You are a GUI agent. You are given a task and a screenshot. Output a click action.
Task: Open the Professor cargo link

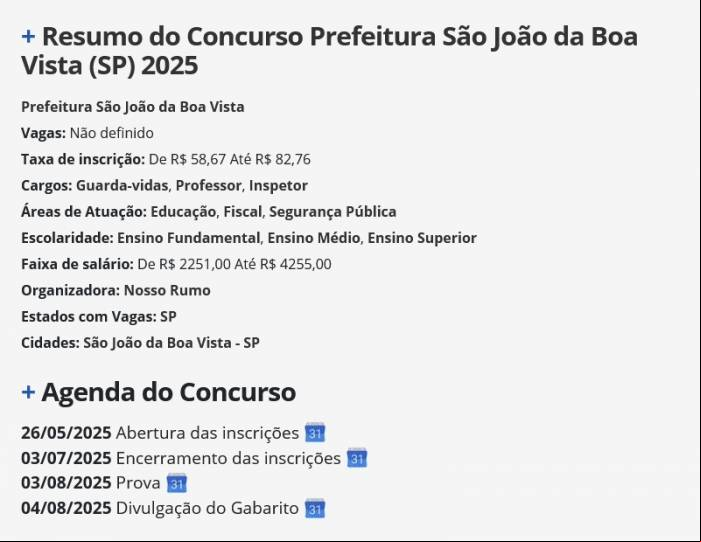(208, 186)
